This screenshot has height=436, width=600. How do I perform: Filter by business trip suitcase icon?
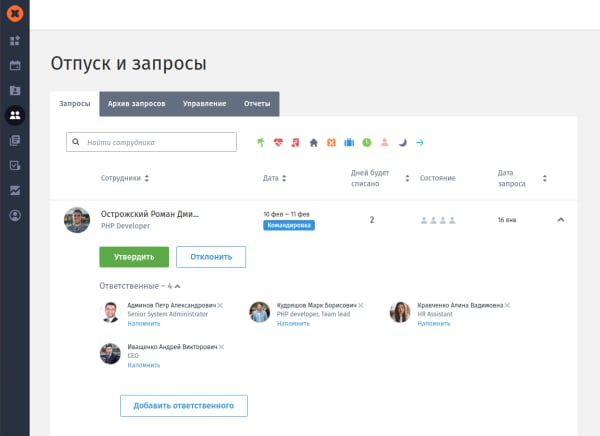tap(349, 142)
